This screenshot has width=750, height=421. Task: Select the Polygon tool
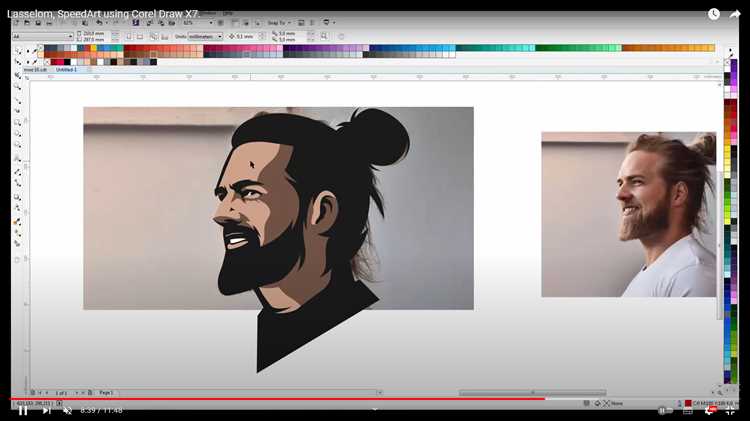18,146
